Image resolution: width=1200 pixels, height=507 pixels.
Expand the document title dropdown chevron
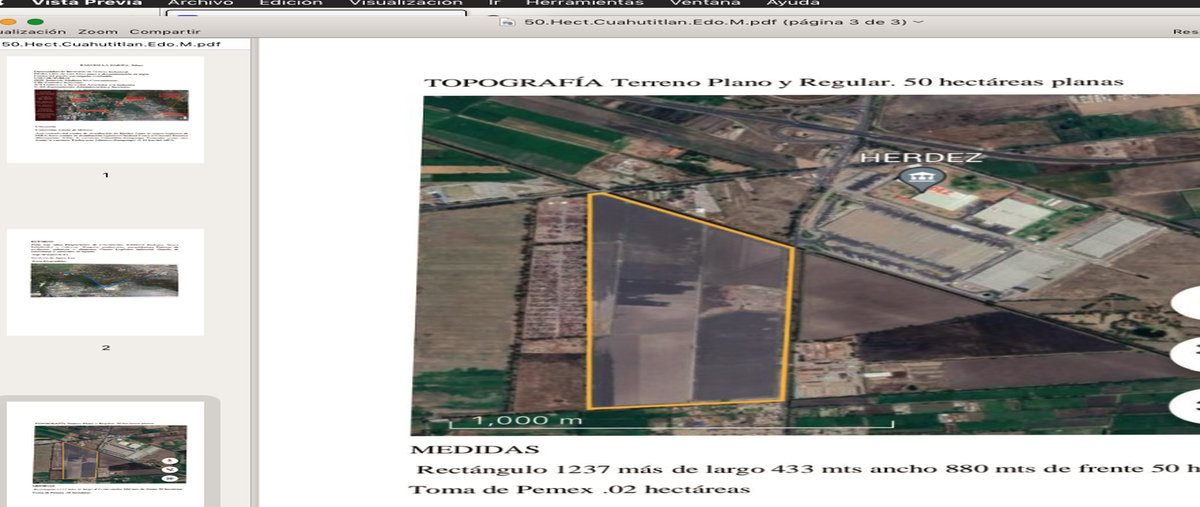click(919, 21)
